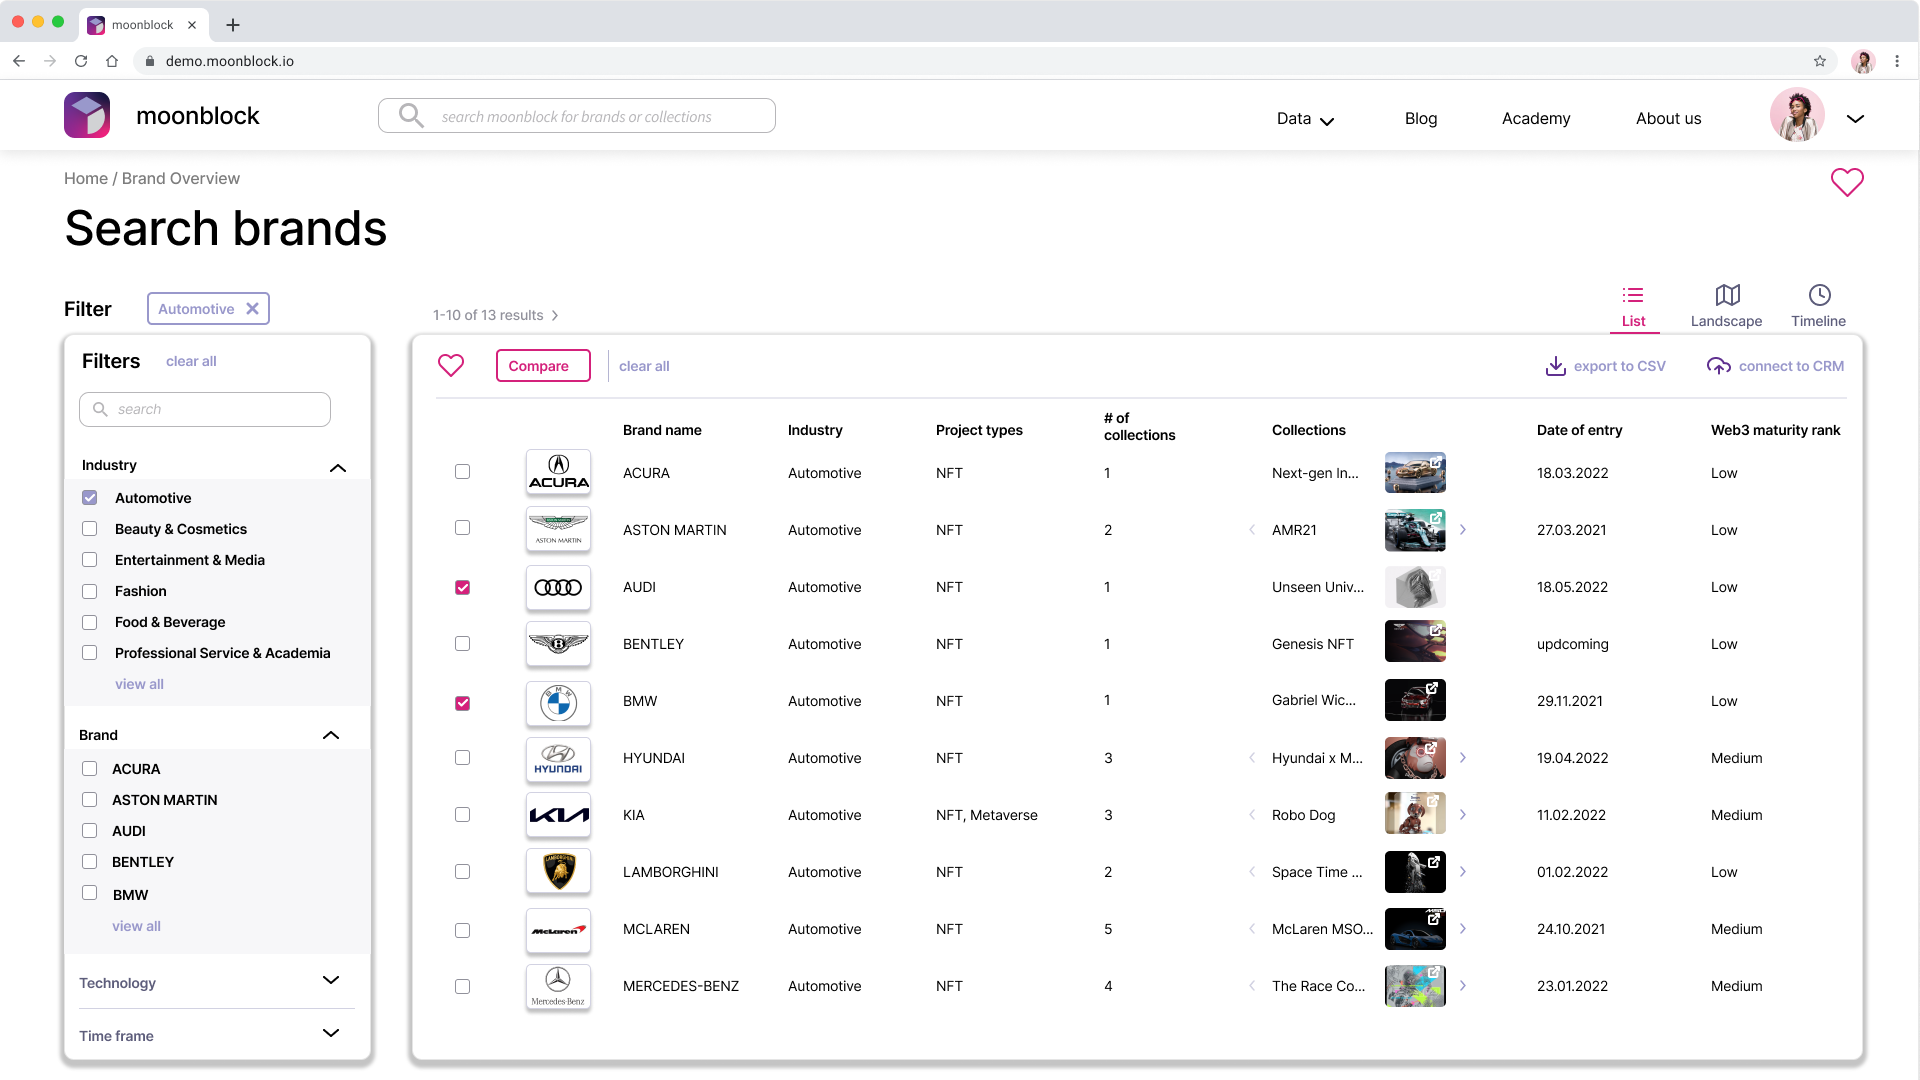
Task: Check the BENTLEY brand filter in sidebar
Action: 90,862
